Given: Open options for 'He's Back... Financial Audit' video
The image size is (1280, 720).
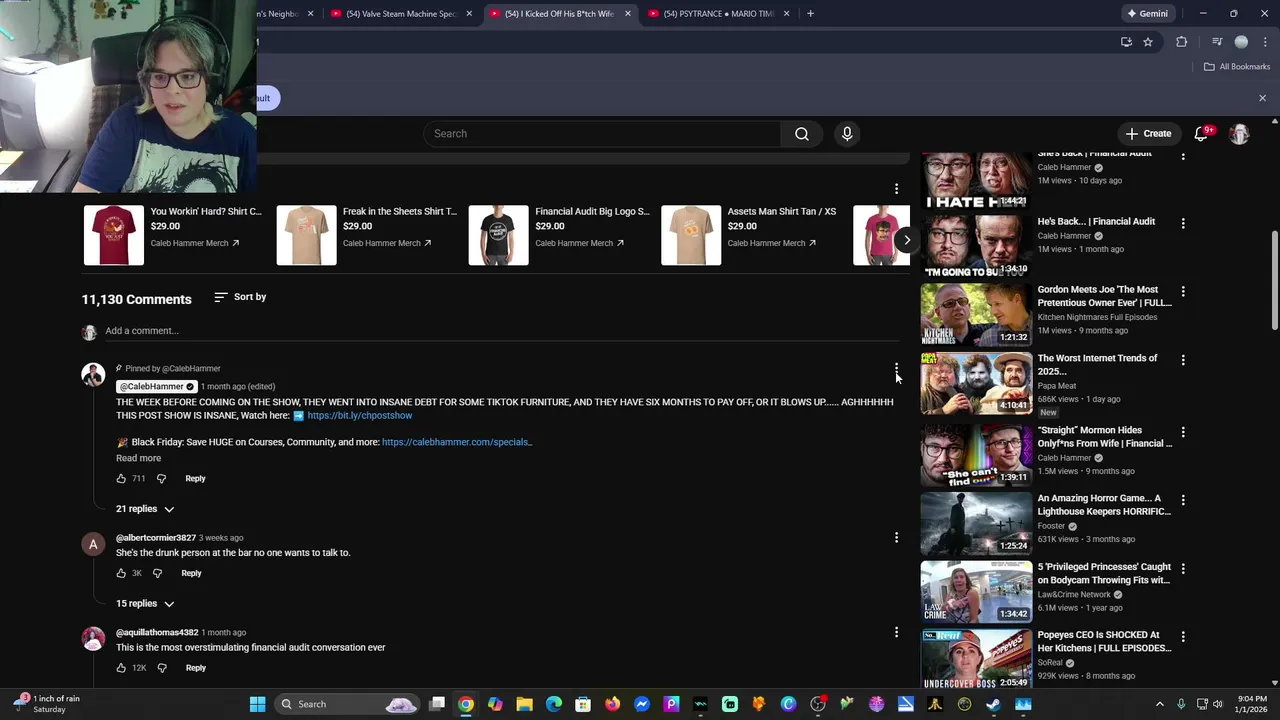Looking at the screenshot, I should (1183, 224).
